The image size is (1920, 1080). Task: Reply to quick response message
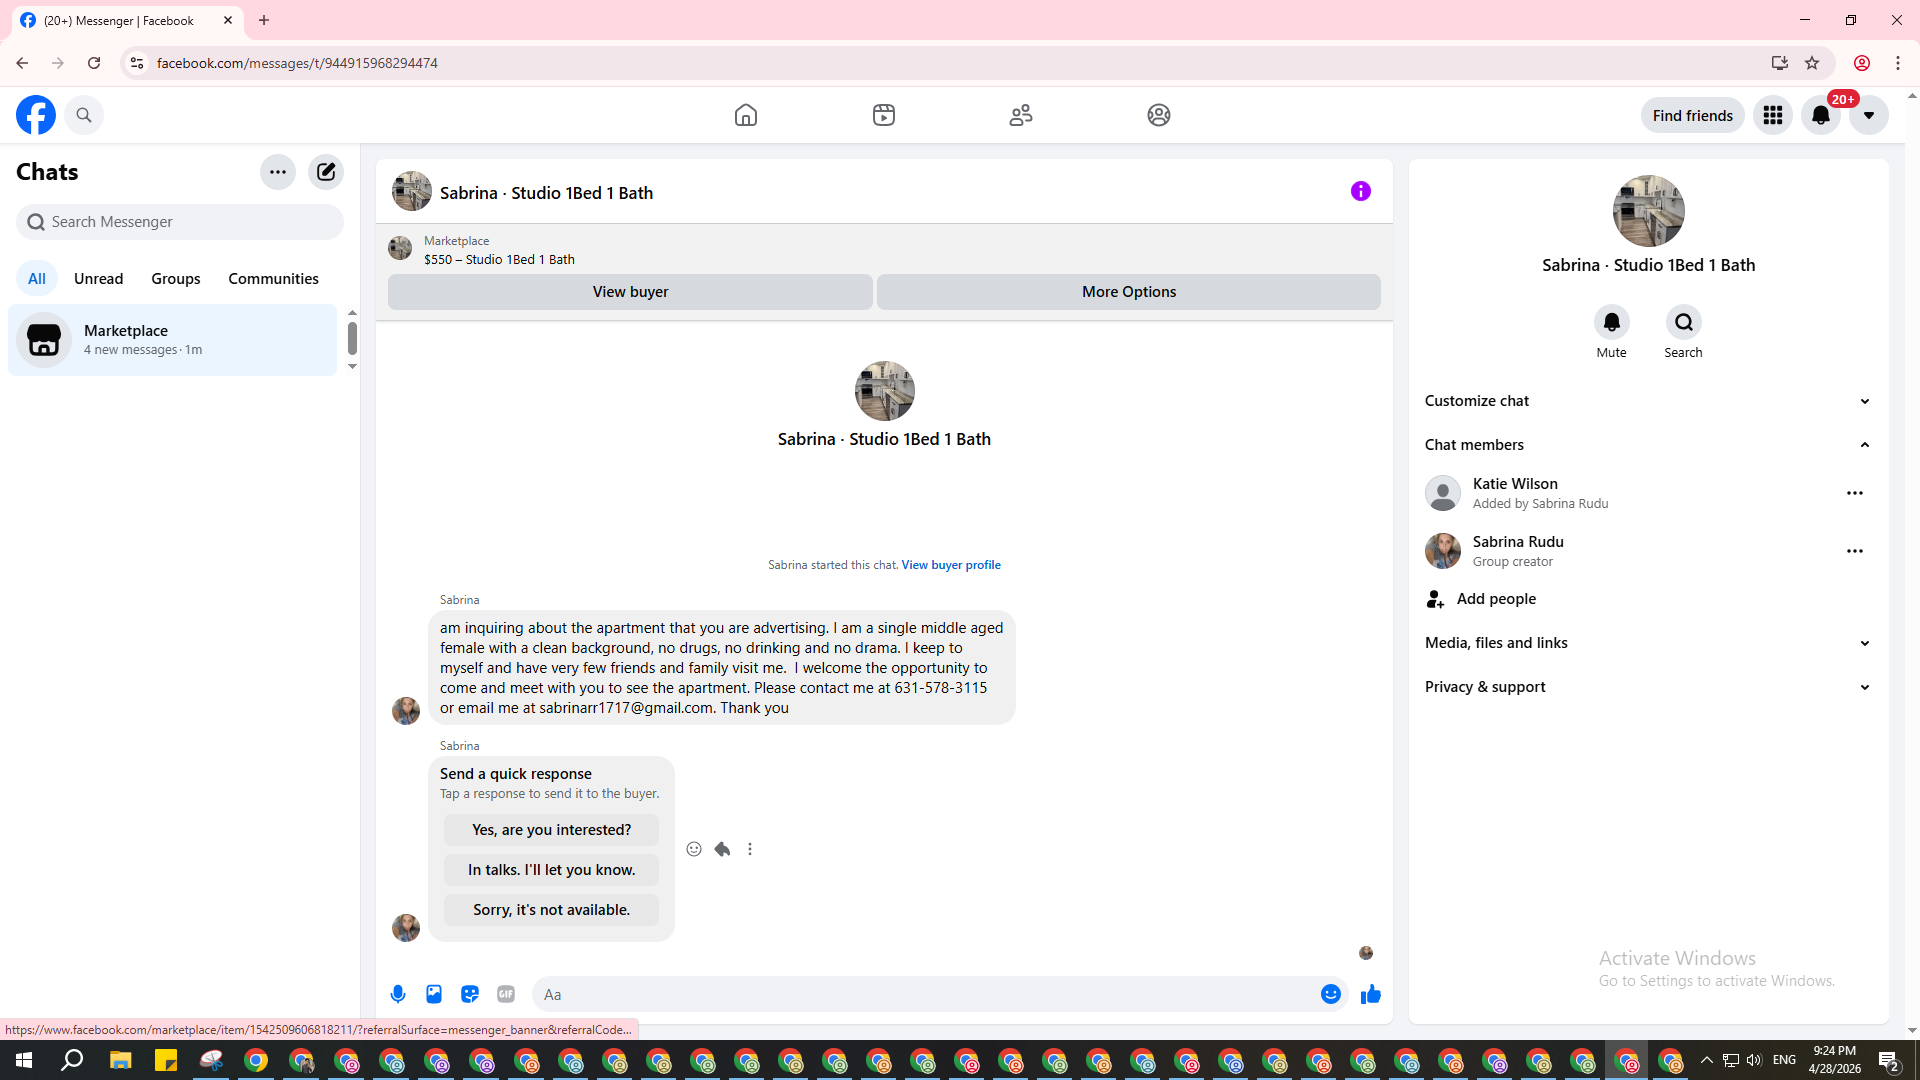click(722, 849)
